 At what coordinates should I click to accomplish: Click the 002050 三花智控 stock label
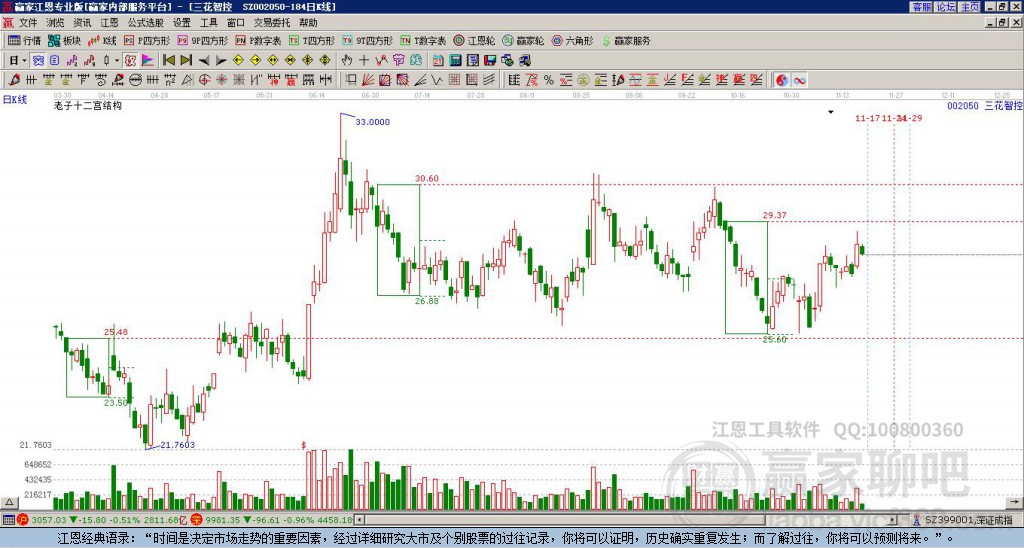(985, 105)
